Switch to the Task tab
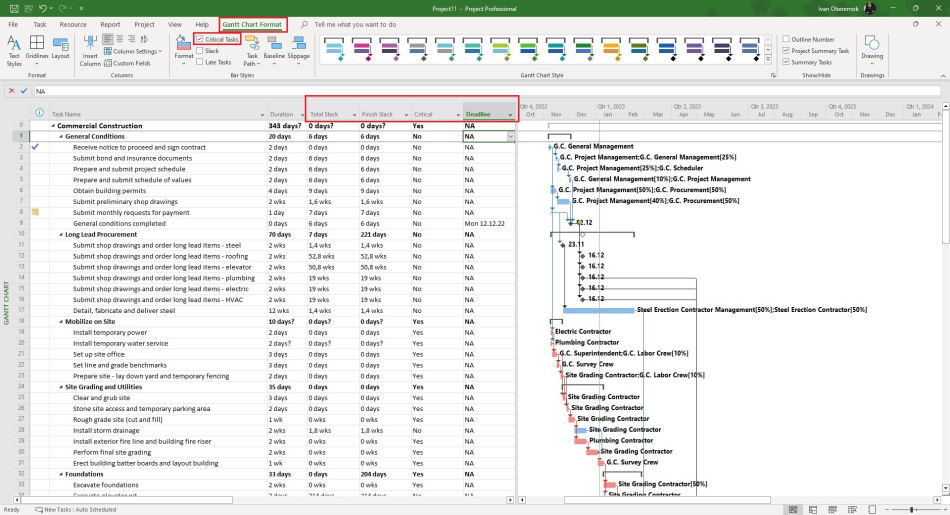This screenshot has width=950, height=515. pyautogui.click(x=40, y=24)
